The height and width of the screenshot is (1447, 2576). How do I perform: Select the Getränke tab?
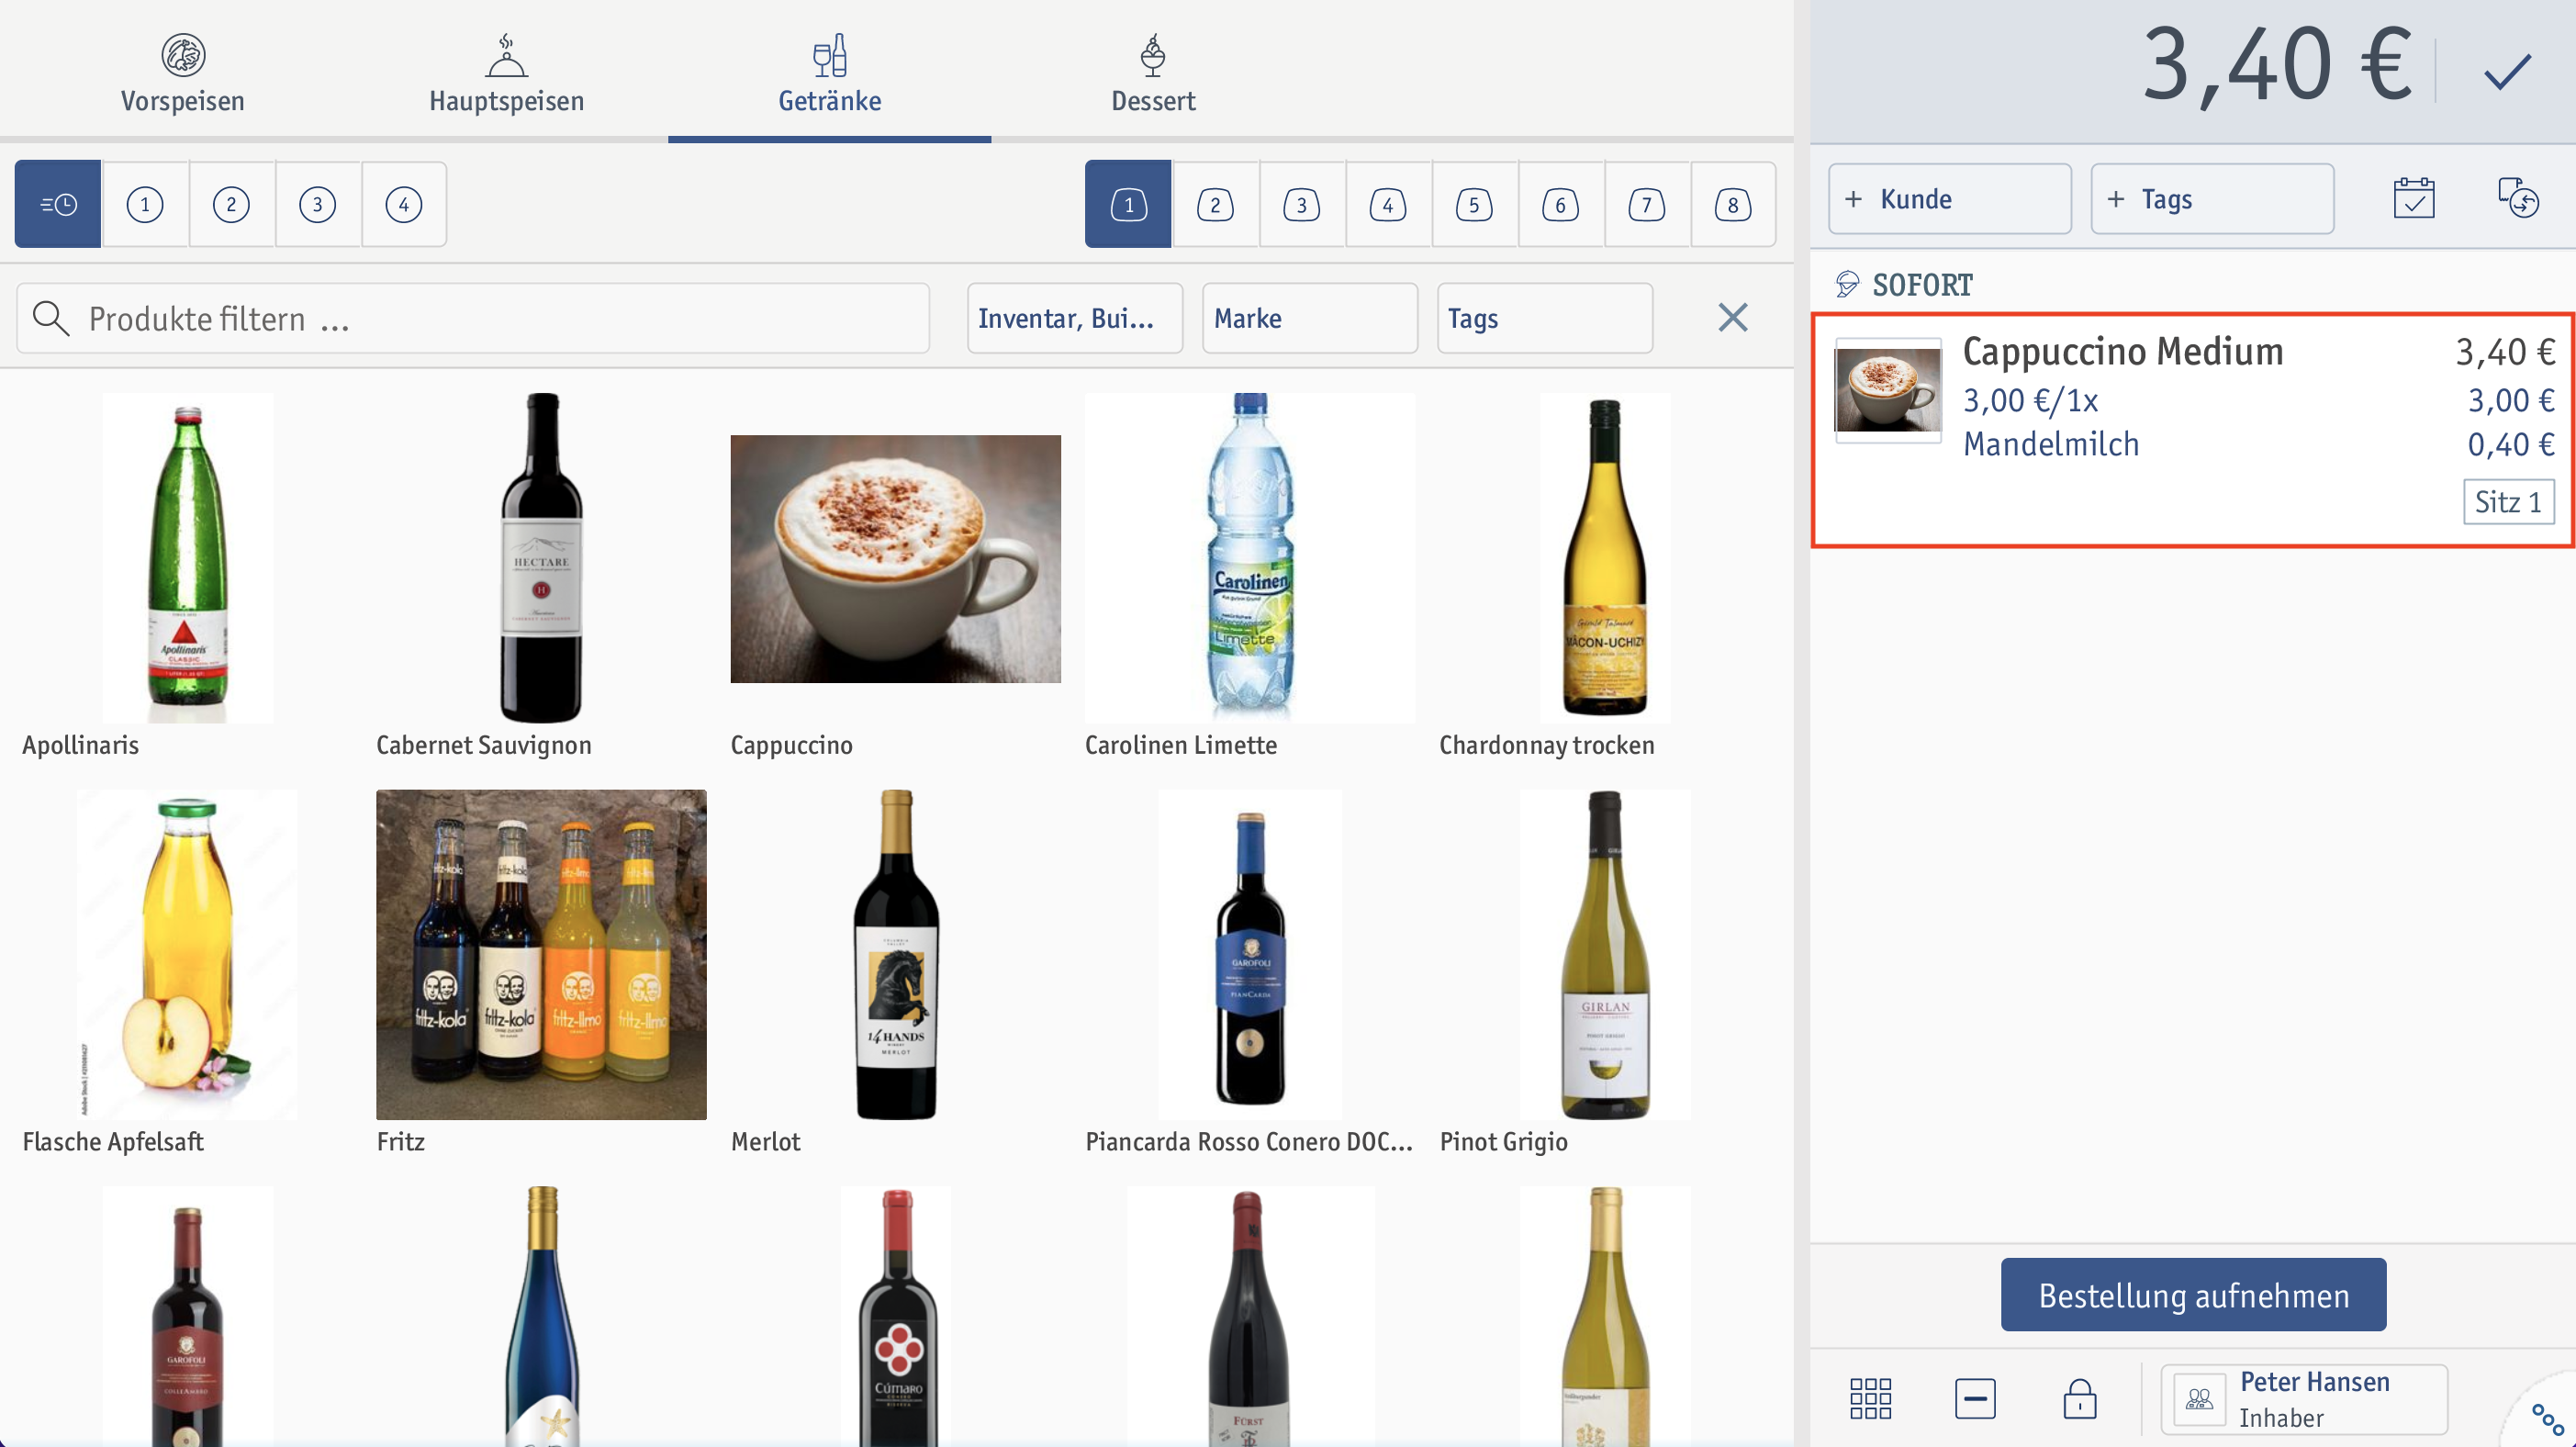click(829, 73)
